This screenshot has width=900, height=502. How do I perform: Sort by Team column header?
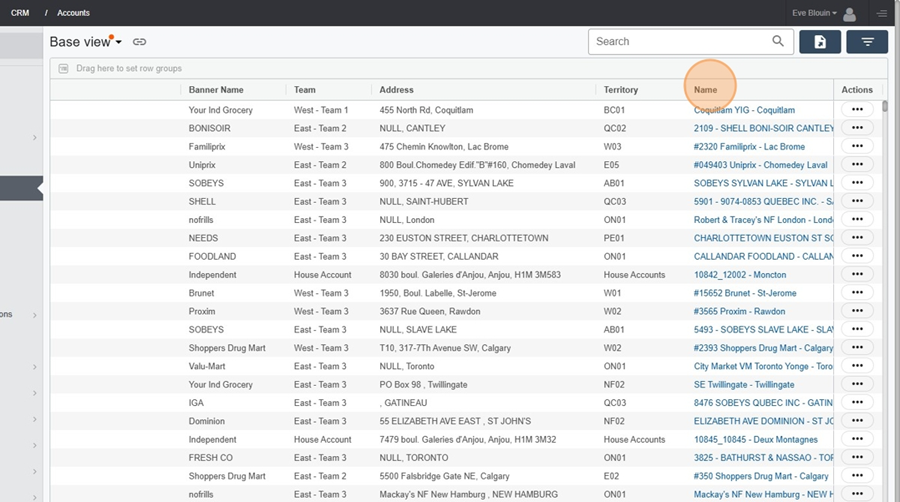tap(305, 89)
